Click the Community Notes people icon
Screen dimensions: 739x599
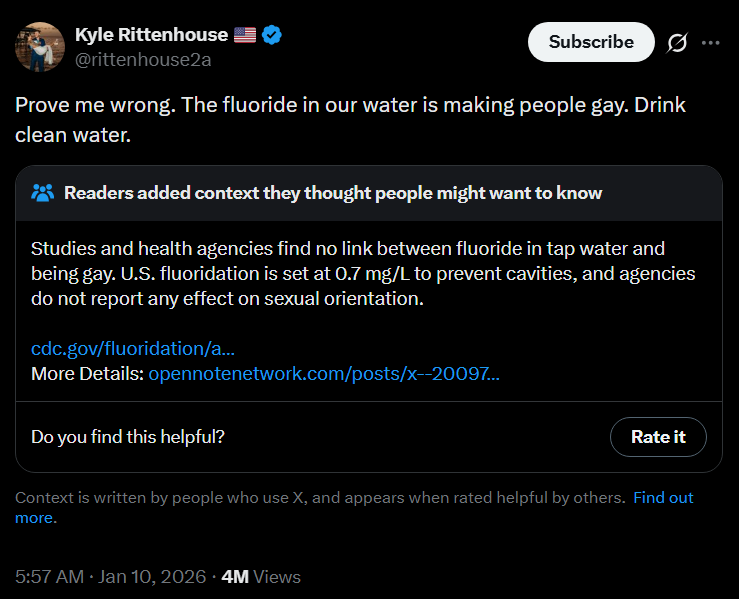coord(43,193)
